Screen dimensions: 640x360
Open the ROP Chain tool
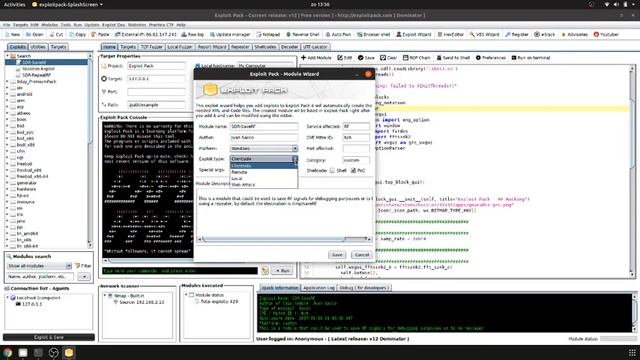(417, 58)
